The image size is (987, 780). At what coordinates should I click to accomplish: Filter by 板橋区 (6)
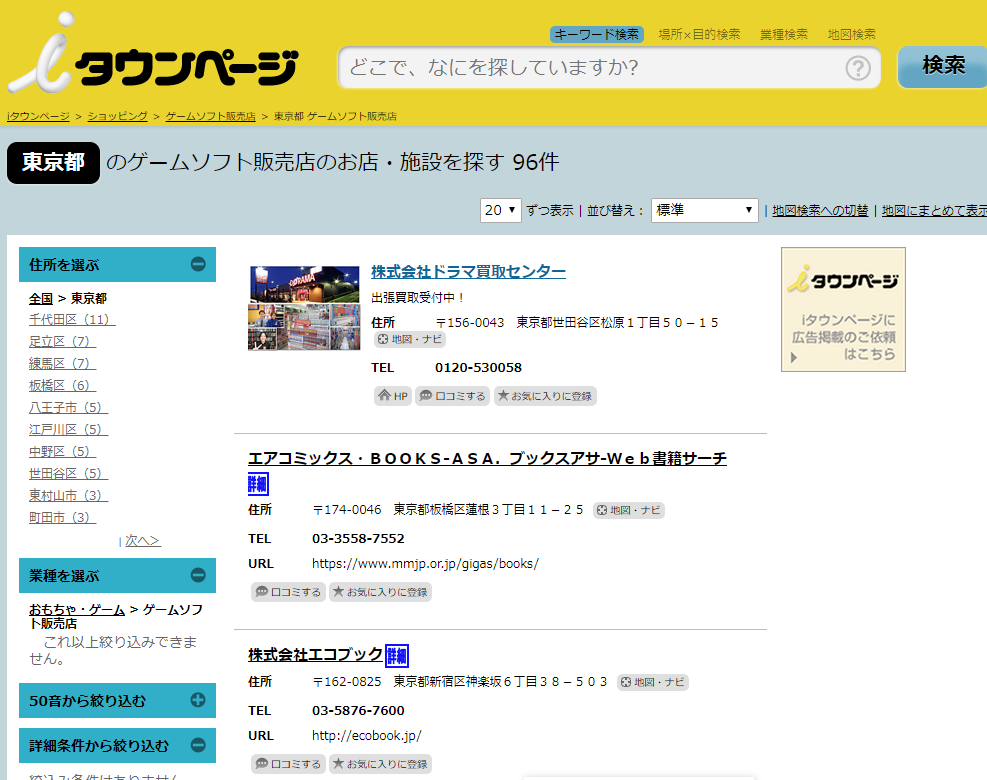(62, 386)
